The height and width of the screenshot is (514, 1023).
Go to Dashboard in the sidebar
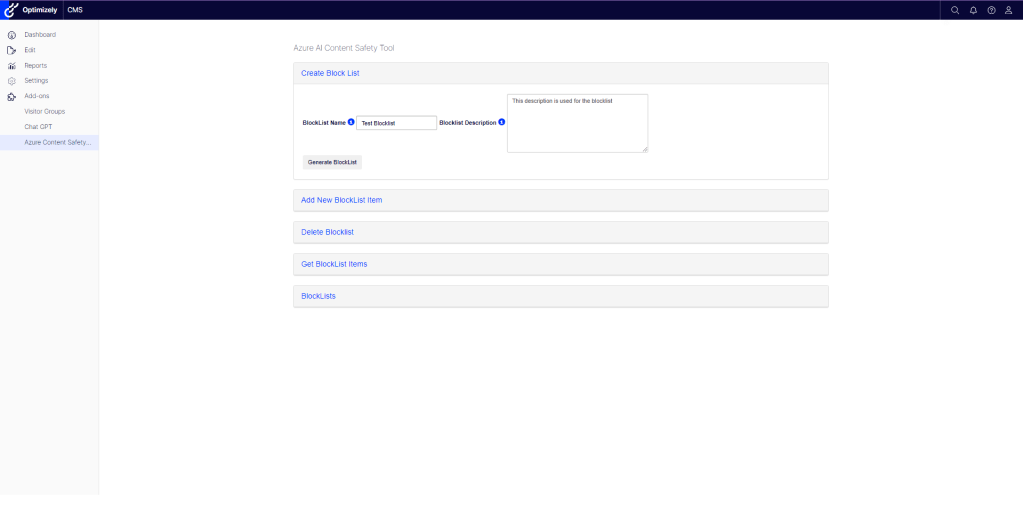[x=40, y=35]
